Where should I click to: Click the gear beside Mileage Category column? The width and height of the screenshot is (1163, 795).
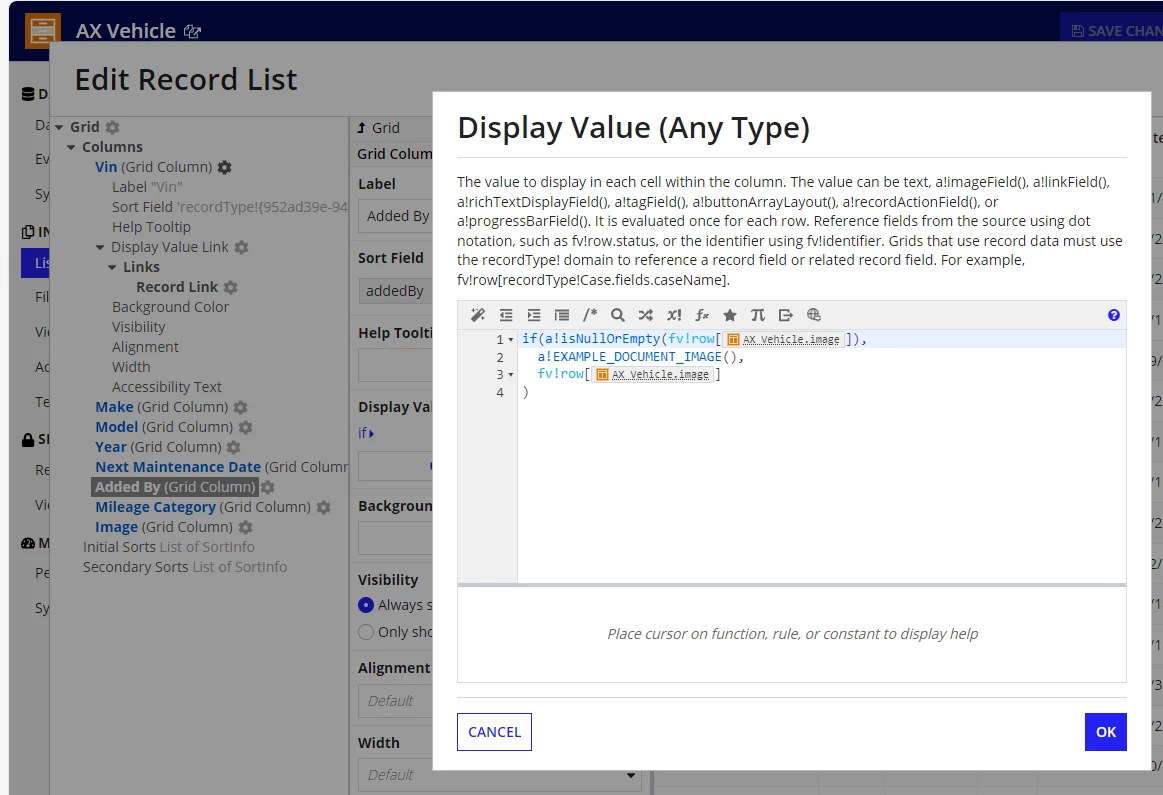[323, 507]
